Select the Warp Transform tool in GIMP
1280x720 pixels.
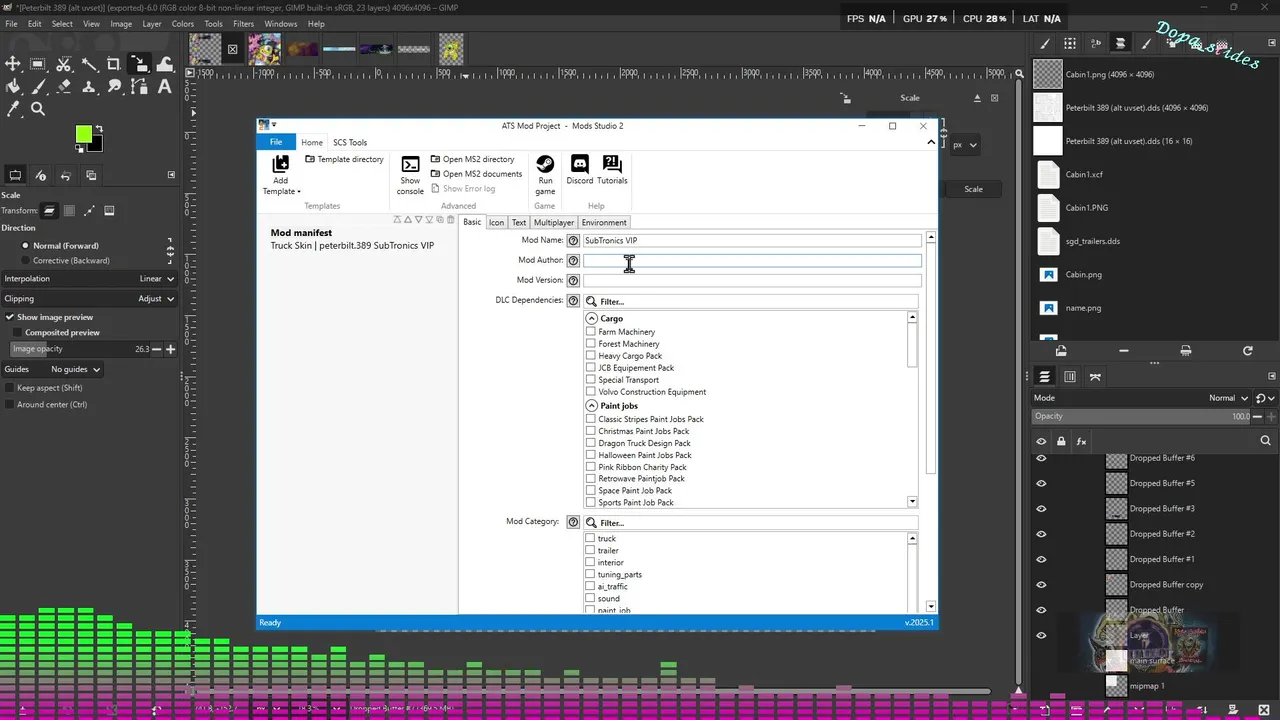pyautogui.click(x=165, y=64)
